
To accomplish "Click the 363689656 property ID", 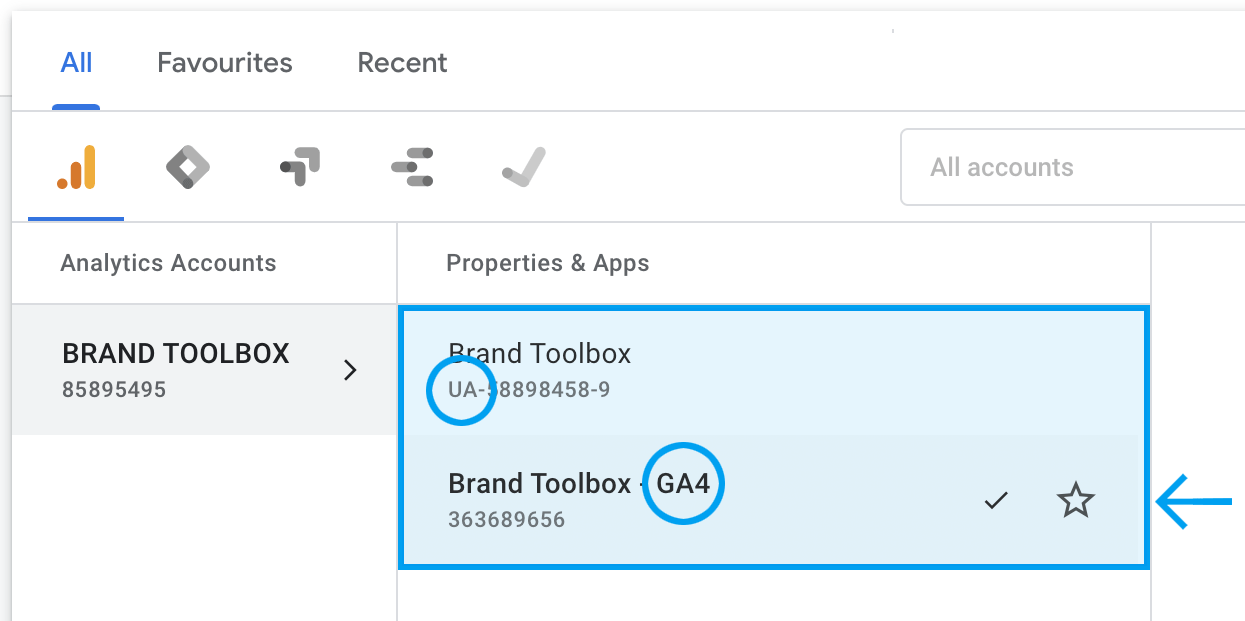I will pos(506,520).
